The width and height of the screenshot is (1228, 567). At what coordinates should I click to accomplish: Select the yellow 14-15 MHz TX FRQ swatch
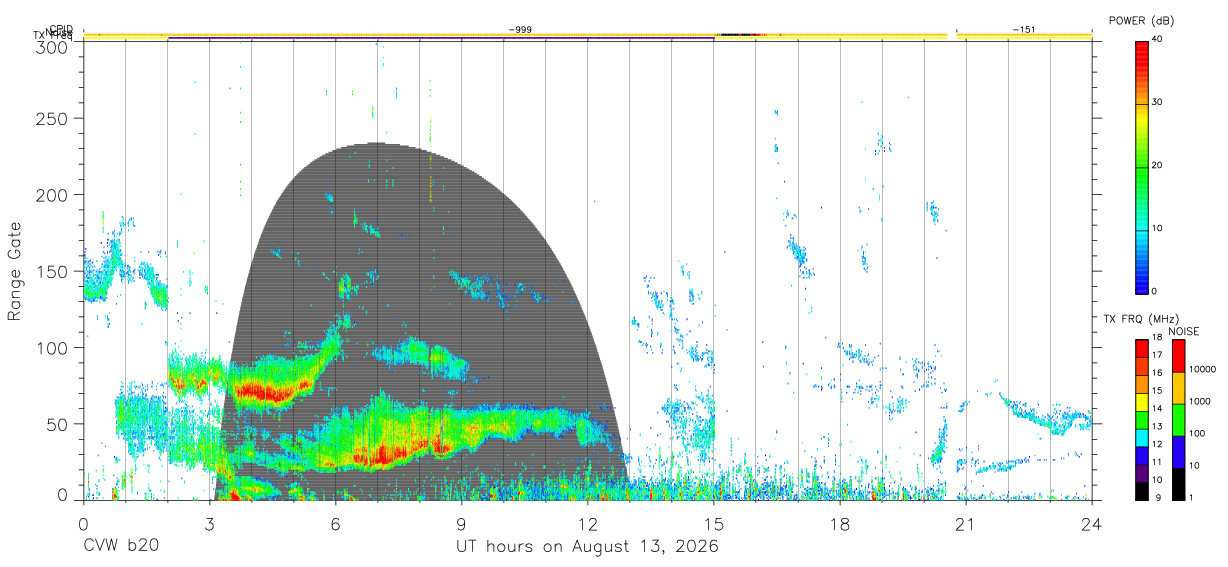click(x=1142, y=401)
